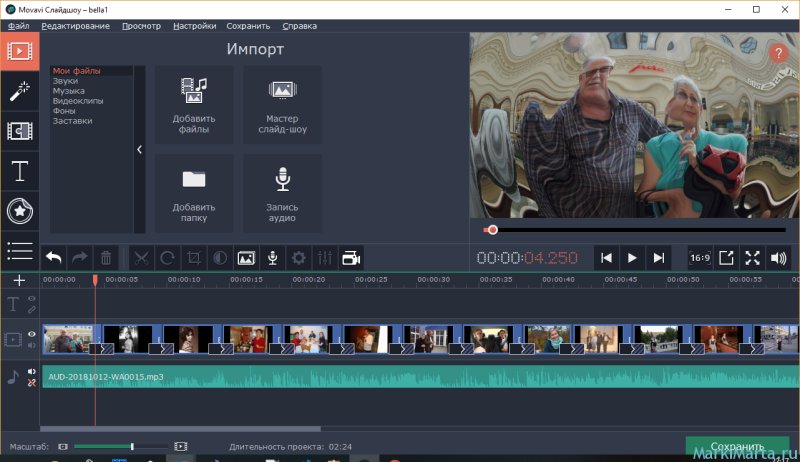Click zoom-out icon next to Масштаб
Image resolution: width=800 pixels, height=462 pixels.
[x=63, y=447]
